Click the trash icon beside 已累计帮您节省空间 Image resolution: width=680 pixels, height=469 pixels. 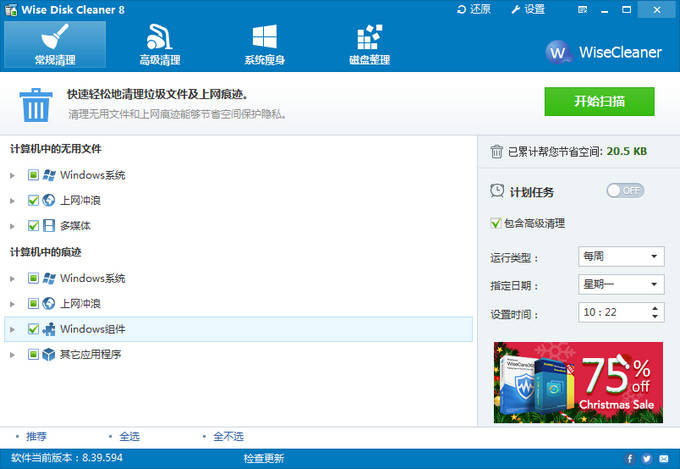(x=497, y=151)
